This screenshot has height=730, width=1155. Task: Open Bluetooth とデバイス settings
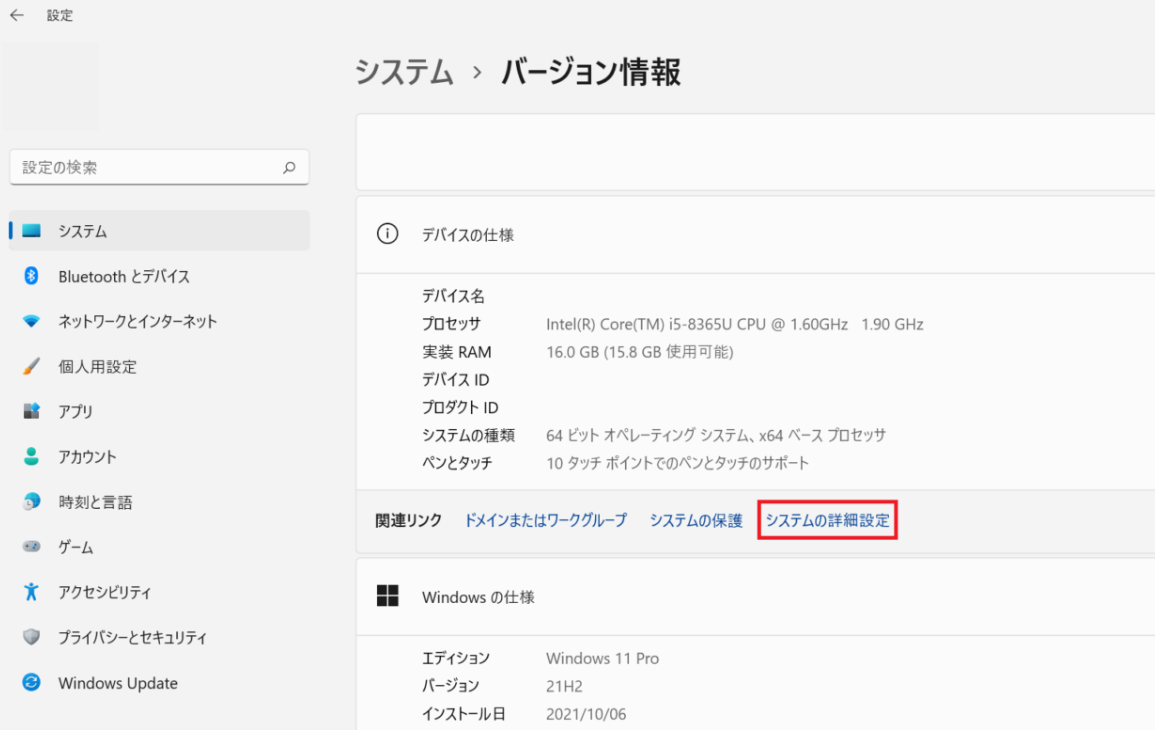coord(159,276)
